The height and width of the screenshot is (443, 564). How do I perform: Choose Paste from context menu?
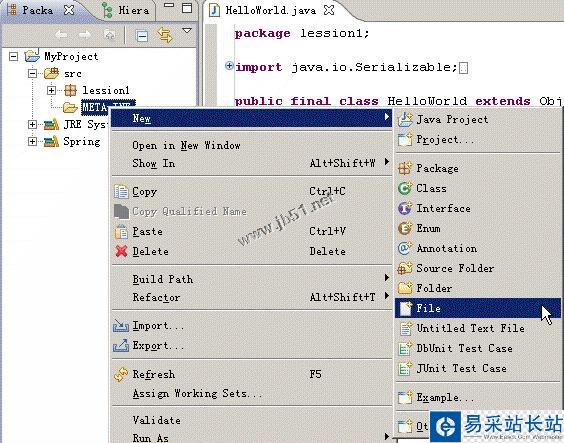click(251, 231)
